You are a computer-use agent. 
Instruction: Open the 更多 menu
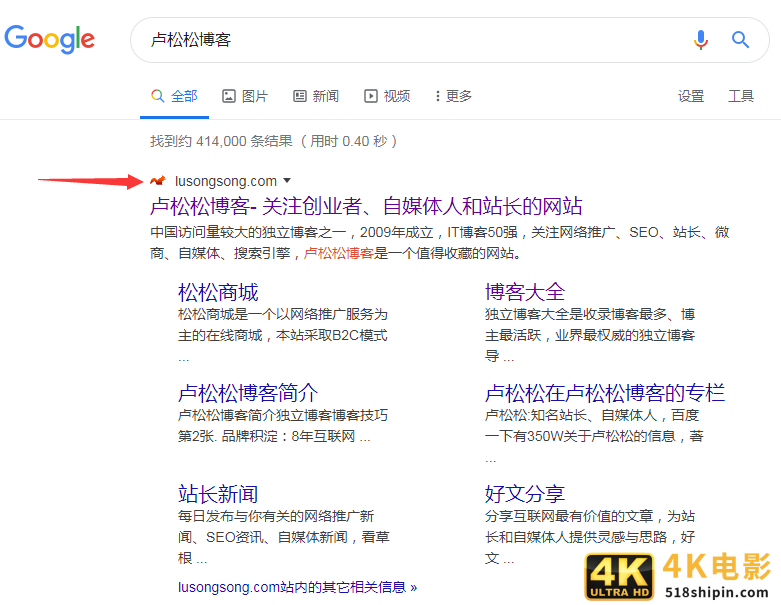(x=453, y=96)
